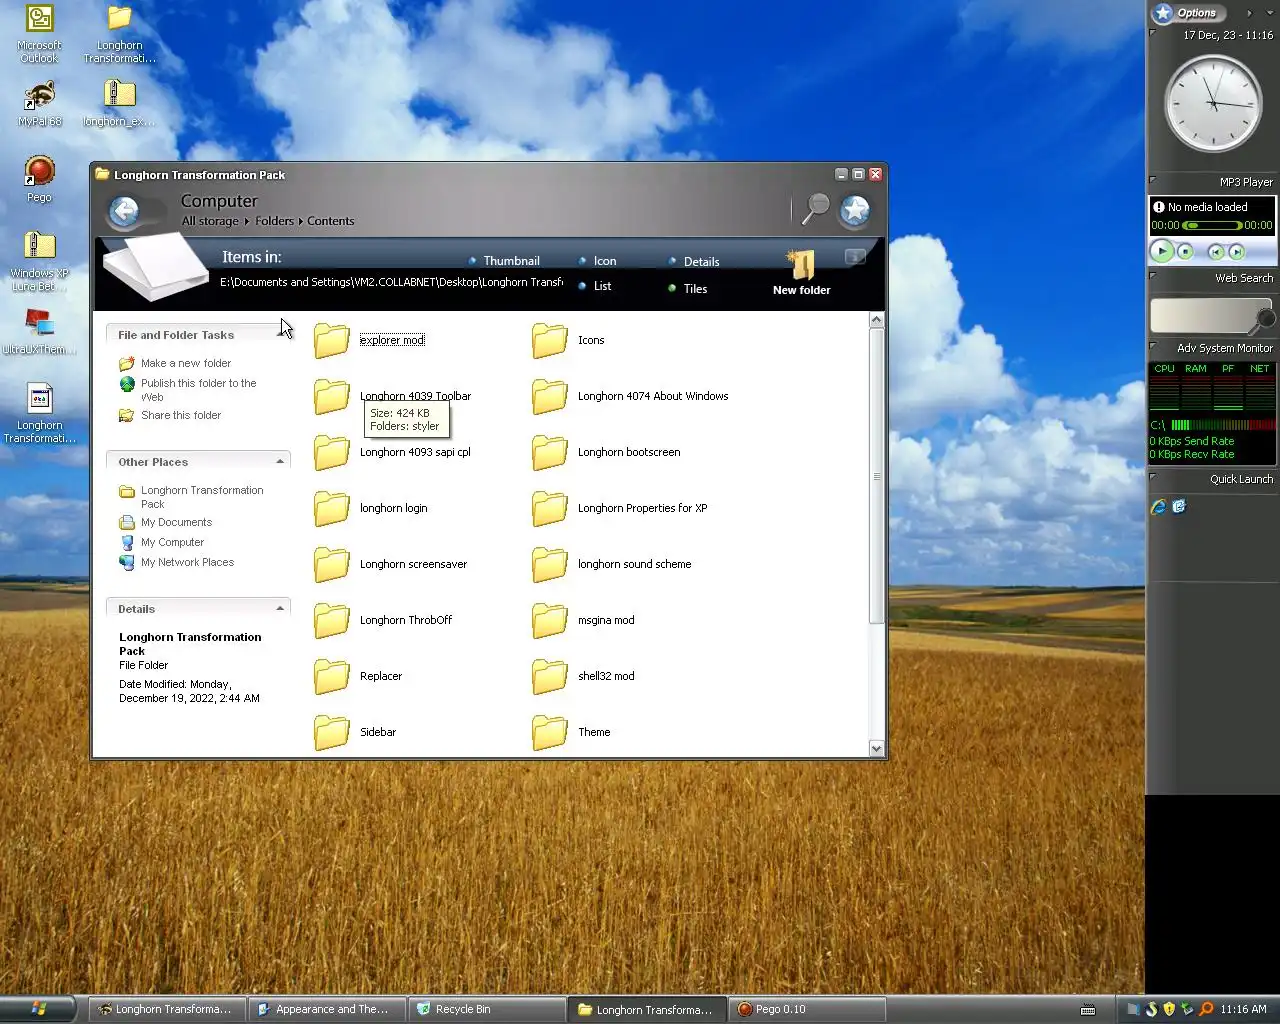Click the MP3 player seek bar
The height and width of the screenshot is (1024, 1280).
1211,225
